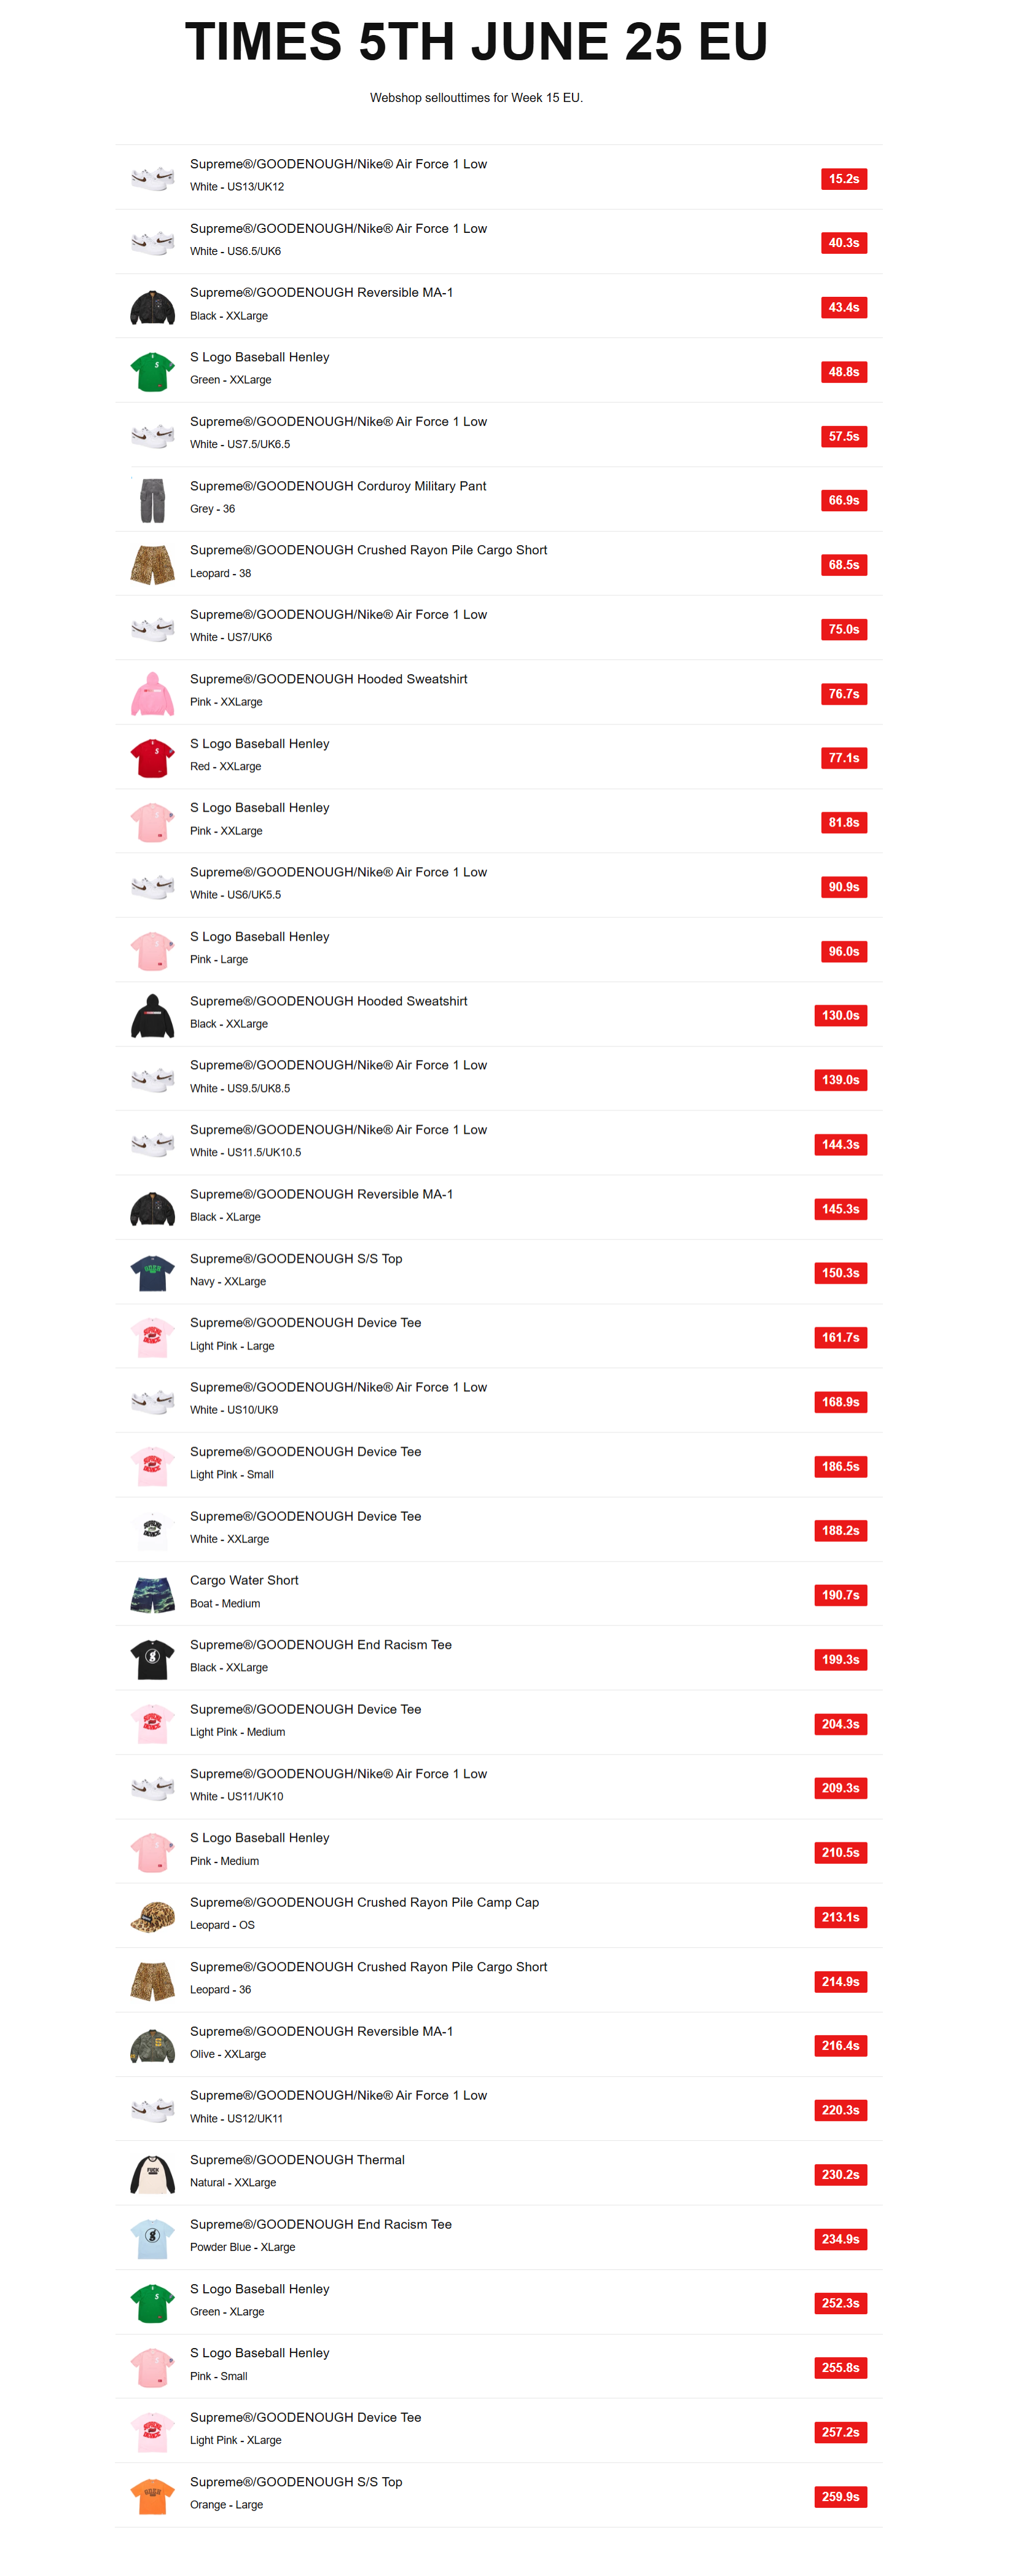The image size is (1010, 2576).
Task: Click the olive Reversible MA-1 jacket image
Action: coord(152,2046)
